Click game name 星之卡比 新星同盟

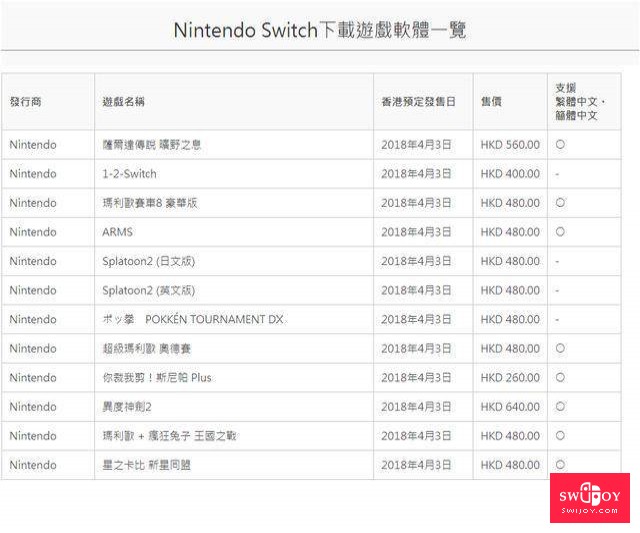pyautogui.click(x=147, y=465)
